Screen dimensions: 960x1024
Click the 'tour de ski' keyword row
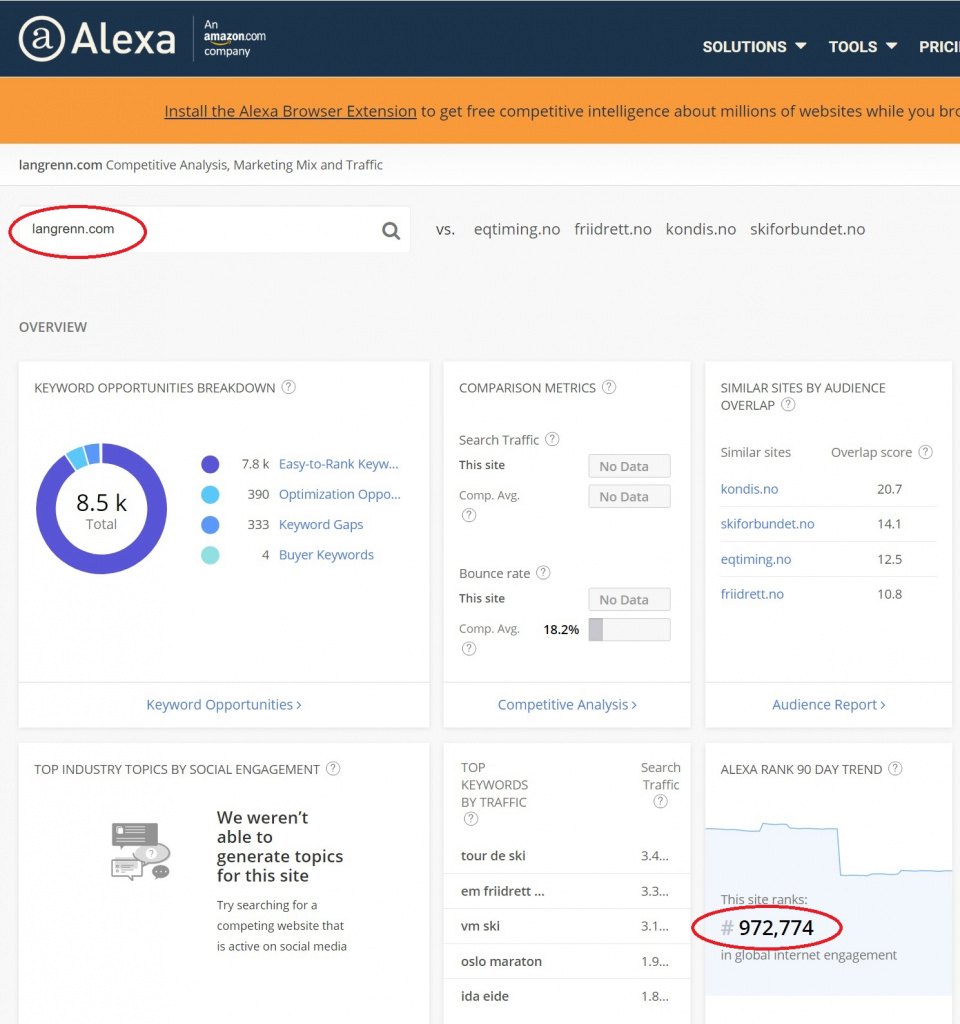point(566,856)
